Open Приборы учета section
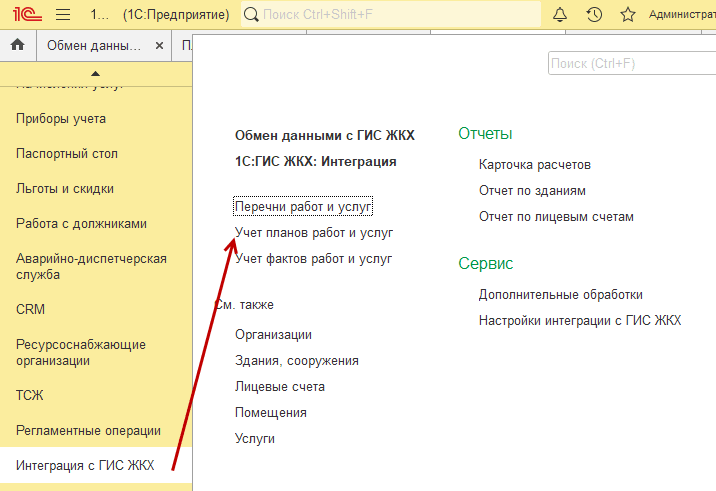The image size is (716, 491). click(x=61, y=119)
